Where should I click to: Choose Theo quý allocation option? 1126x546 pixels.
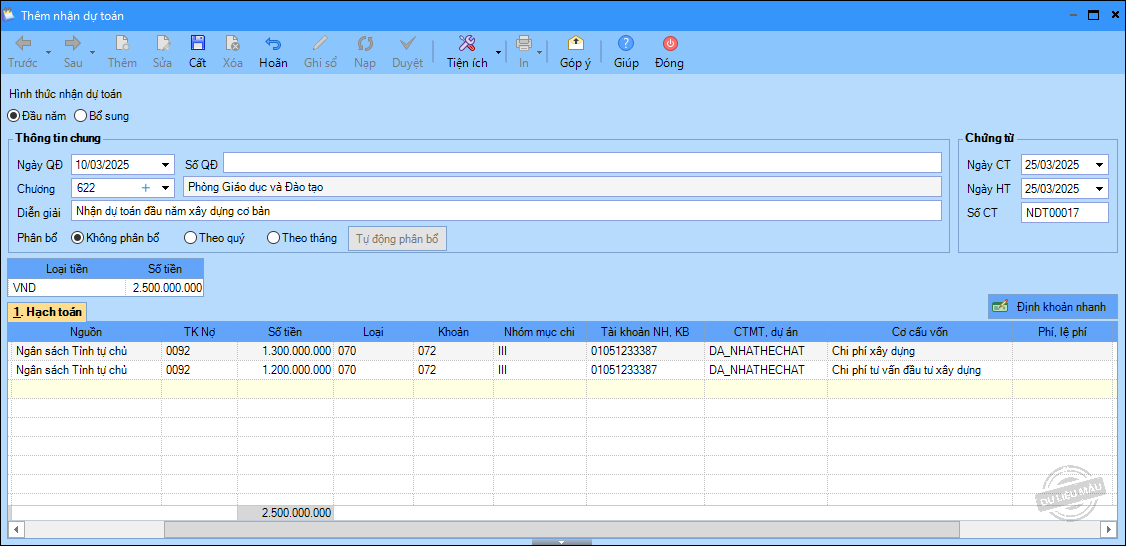[x=190, y=238]
